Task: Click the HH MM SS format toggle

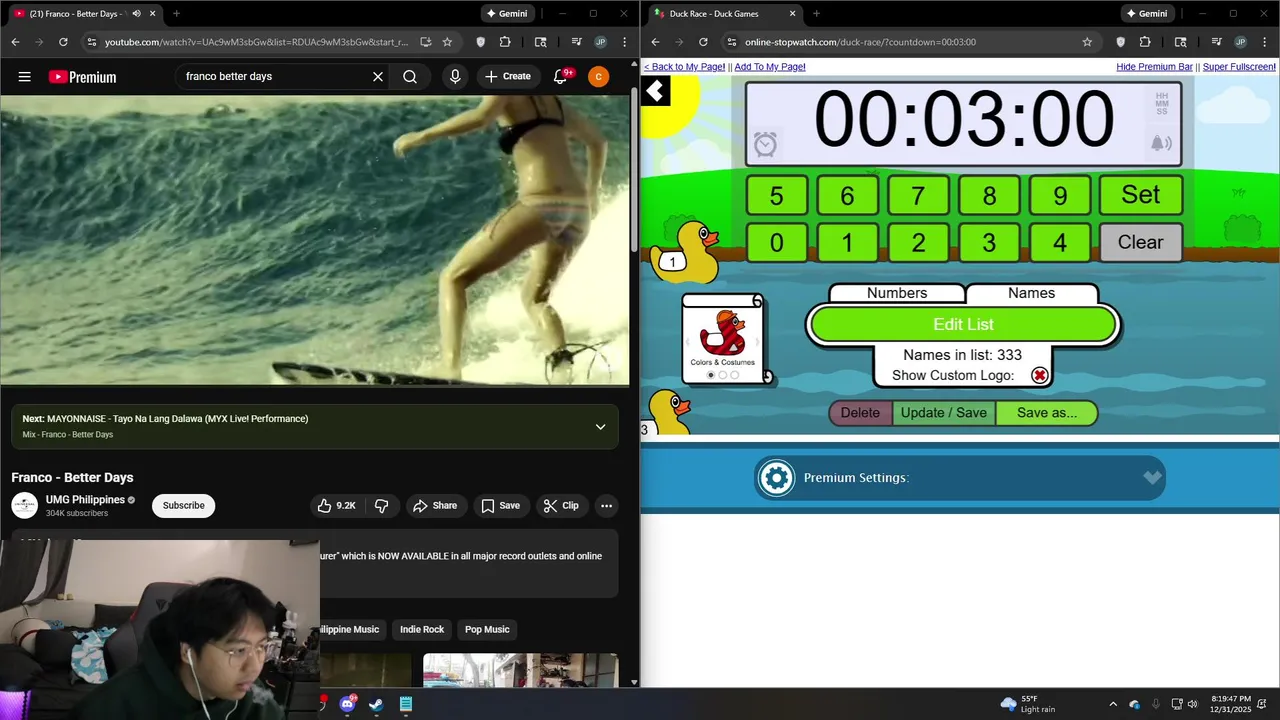Action: coord(1161,104)
